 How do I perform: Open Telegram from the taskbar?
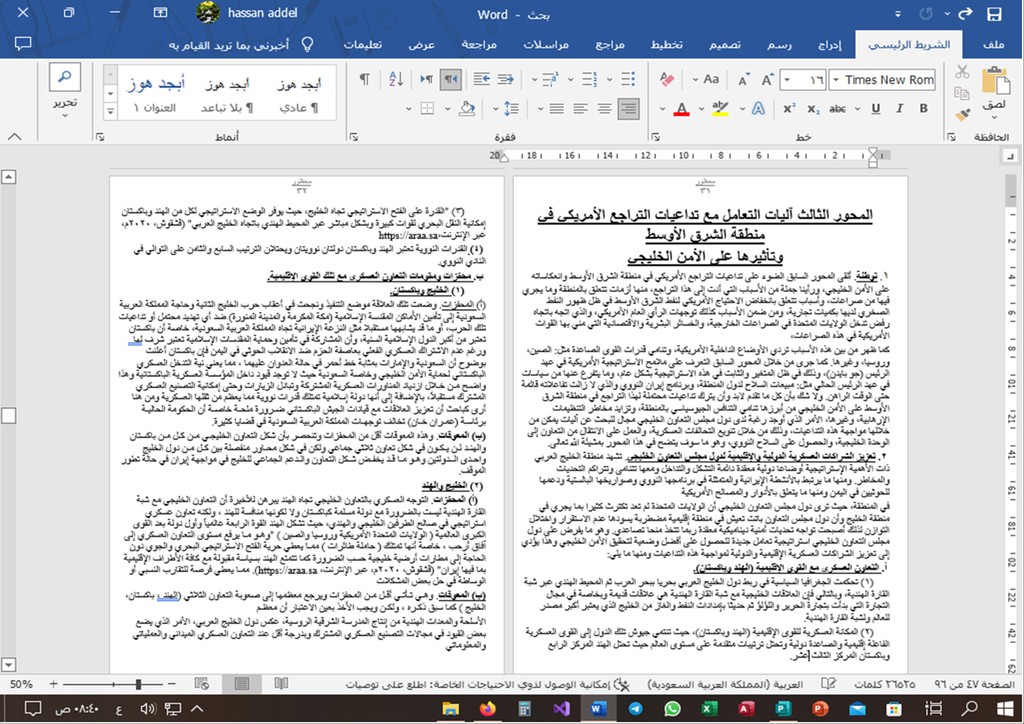(x=635, y=708)
